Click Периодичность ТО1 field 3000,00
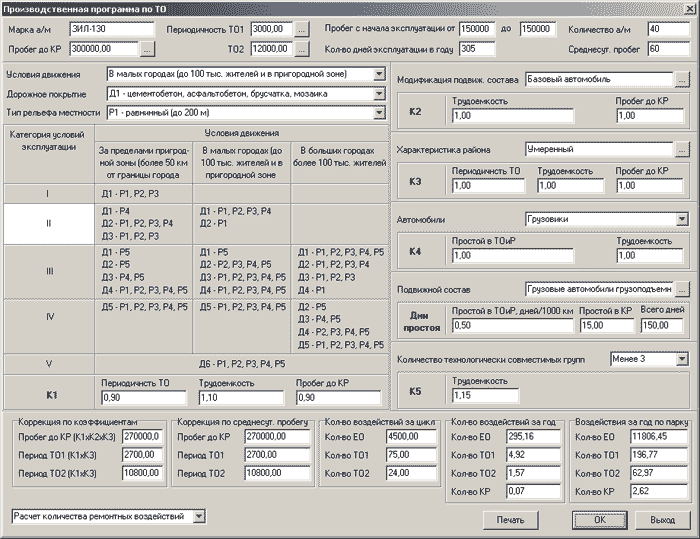The height and width of the screenshot is (539, 700). 271,29
